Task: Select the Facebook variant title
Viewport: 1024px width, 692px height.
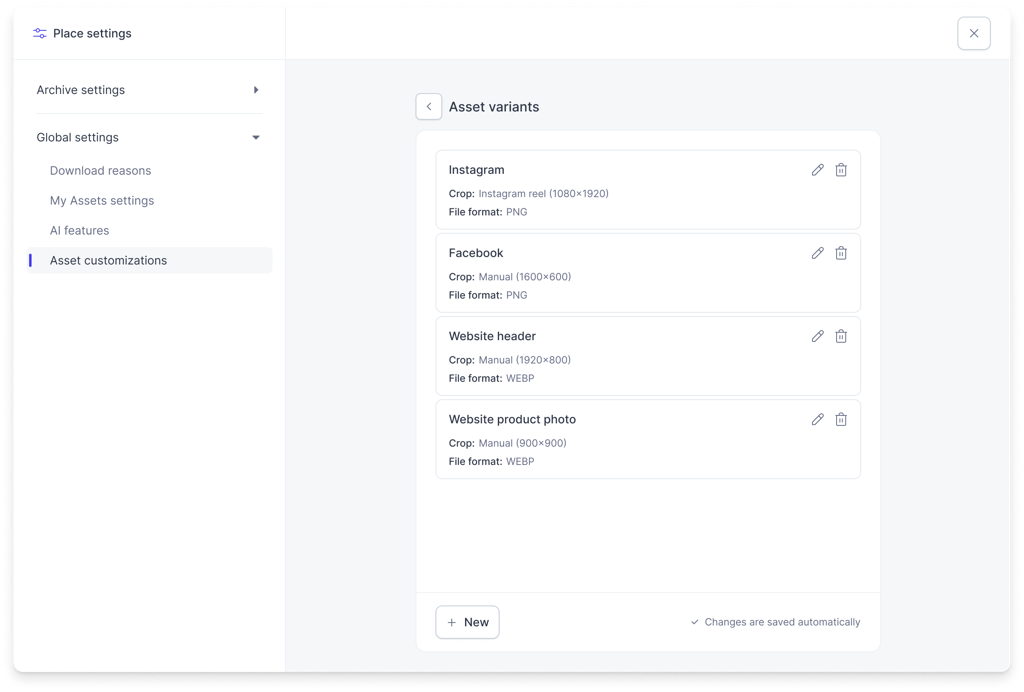Action: pos(475,253)
